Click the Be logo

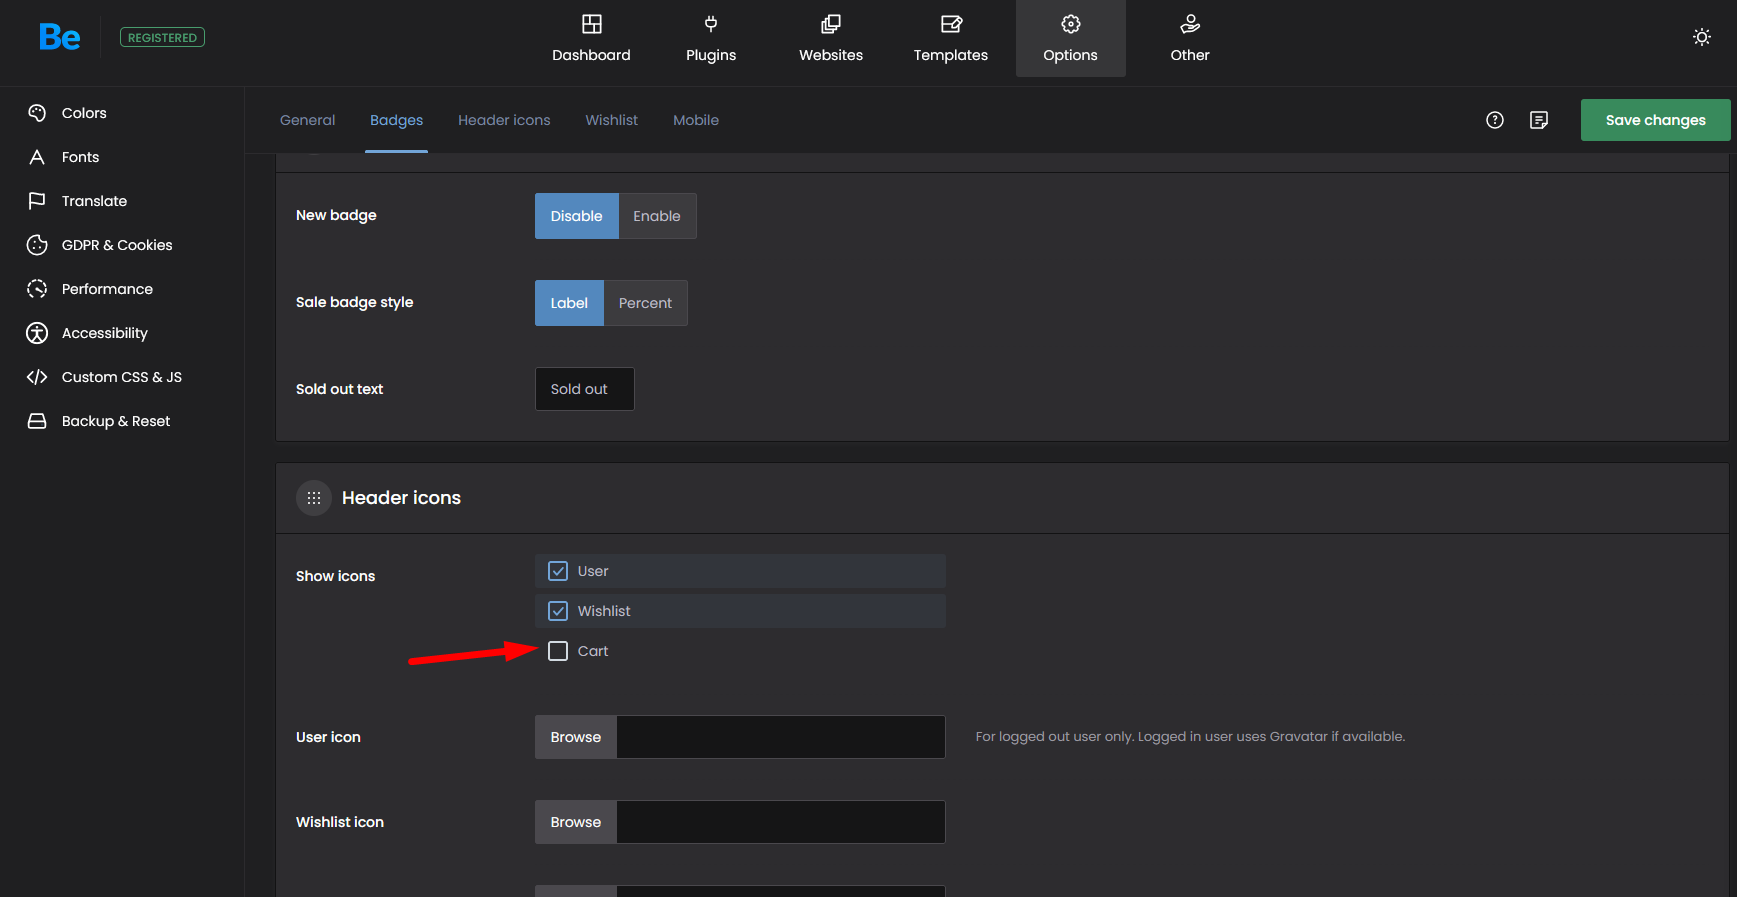(59, 37)
